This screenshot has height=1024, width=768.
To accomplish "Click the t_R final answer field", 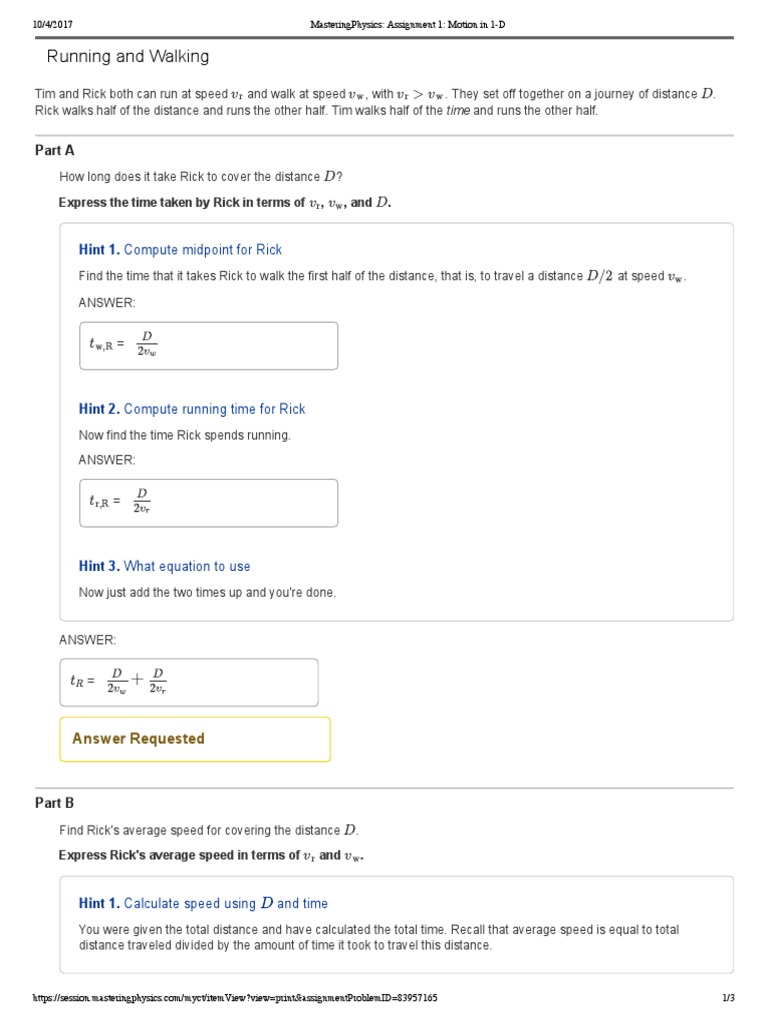I will [x=188, y=682].
